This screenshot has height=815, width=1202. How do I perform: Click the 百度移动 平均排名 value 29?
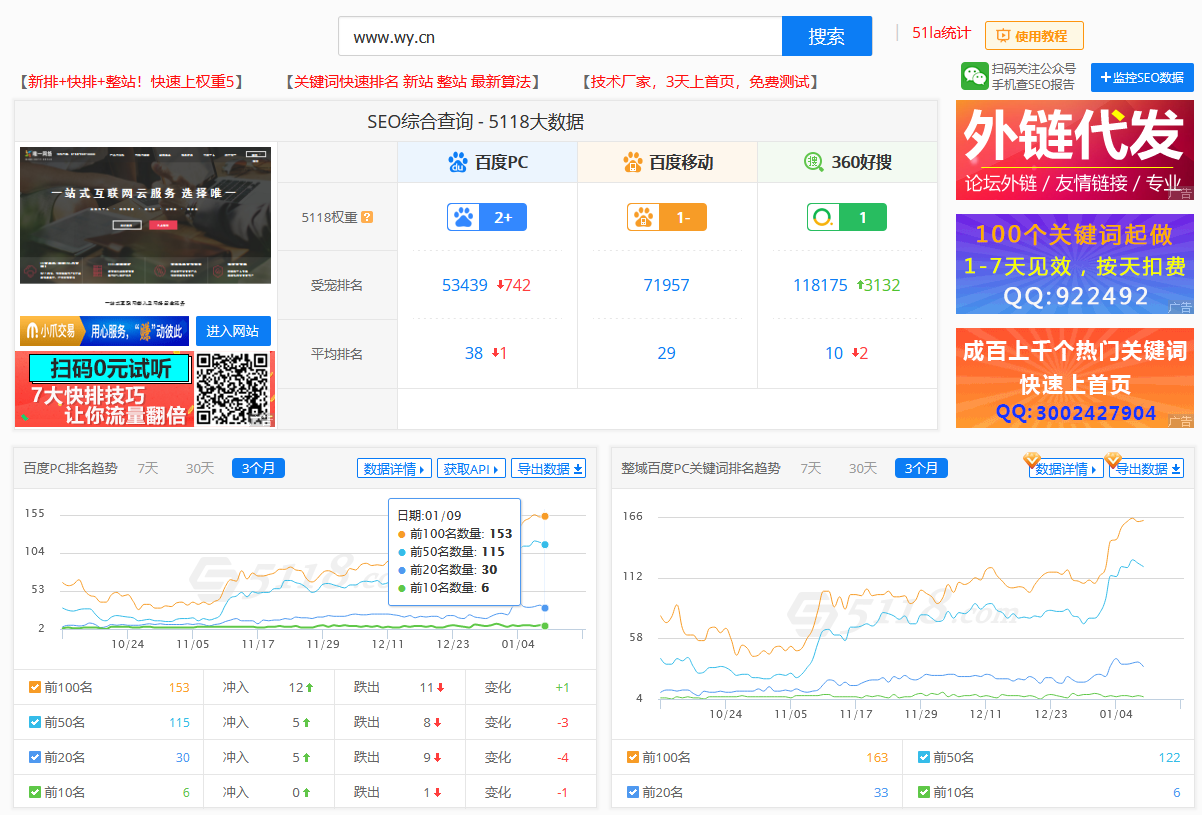[667, 353]
